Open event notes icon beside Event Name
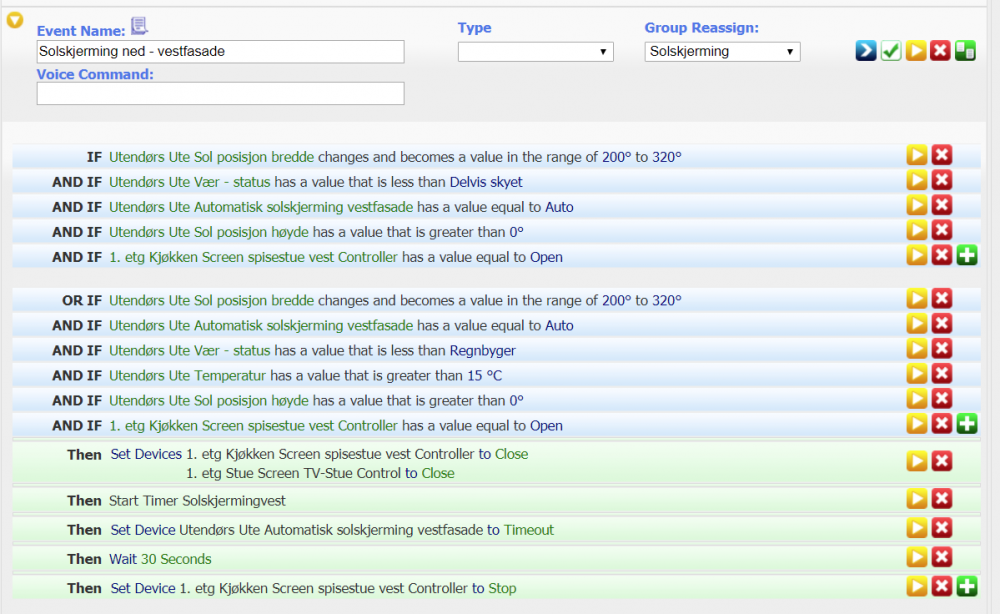 tap(139, 27)
